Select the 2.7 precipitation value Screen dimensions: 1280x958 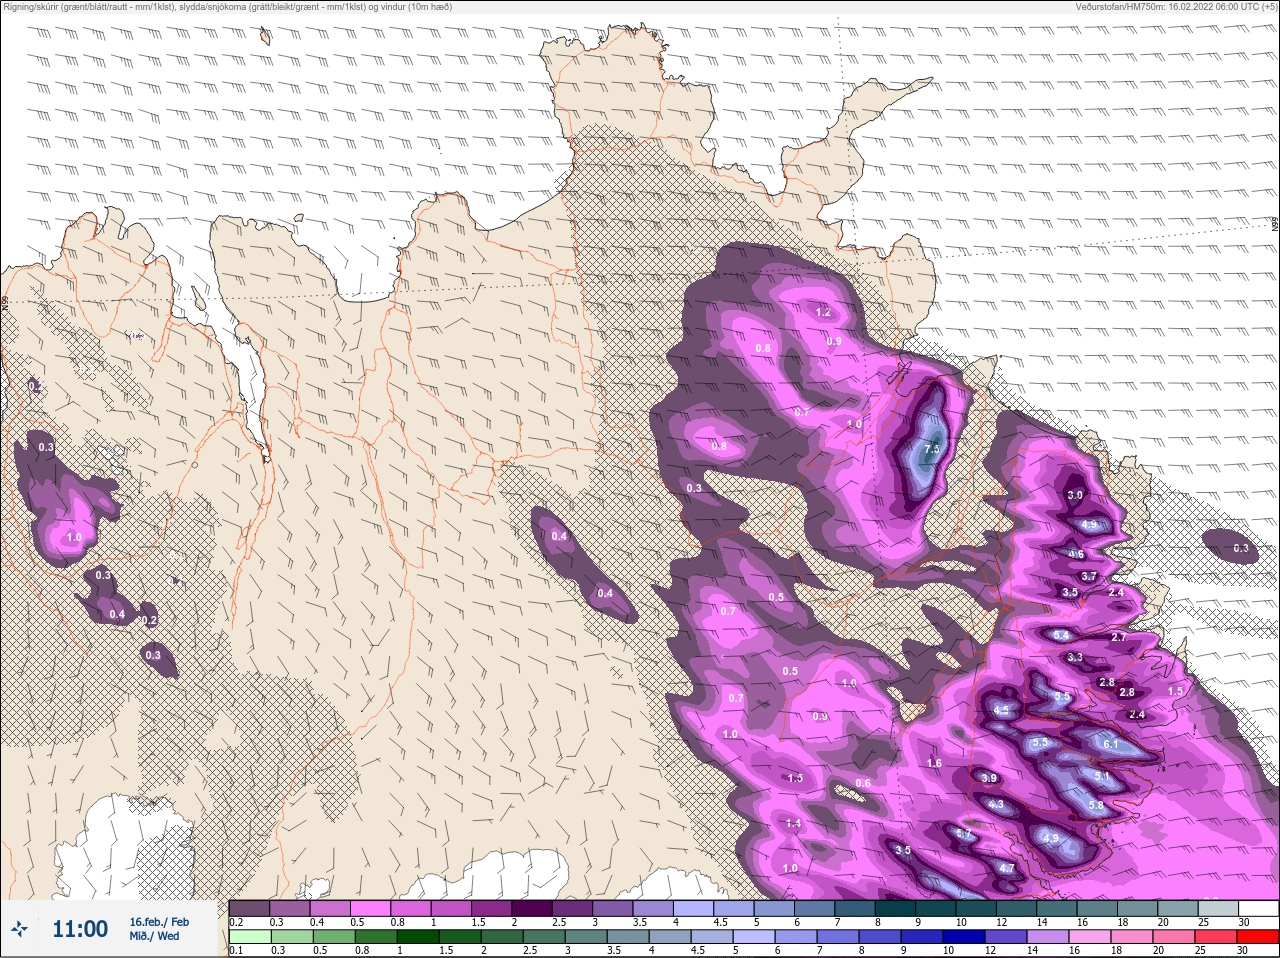1119,637
